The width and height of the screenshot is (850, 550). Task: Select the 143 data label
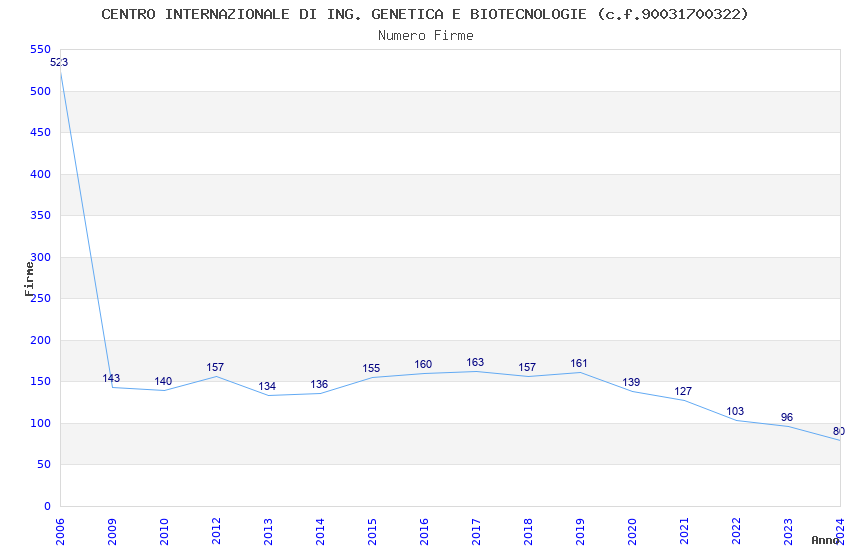[x=111, y=378]
